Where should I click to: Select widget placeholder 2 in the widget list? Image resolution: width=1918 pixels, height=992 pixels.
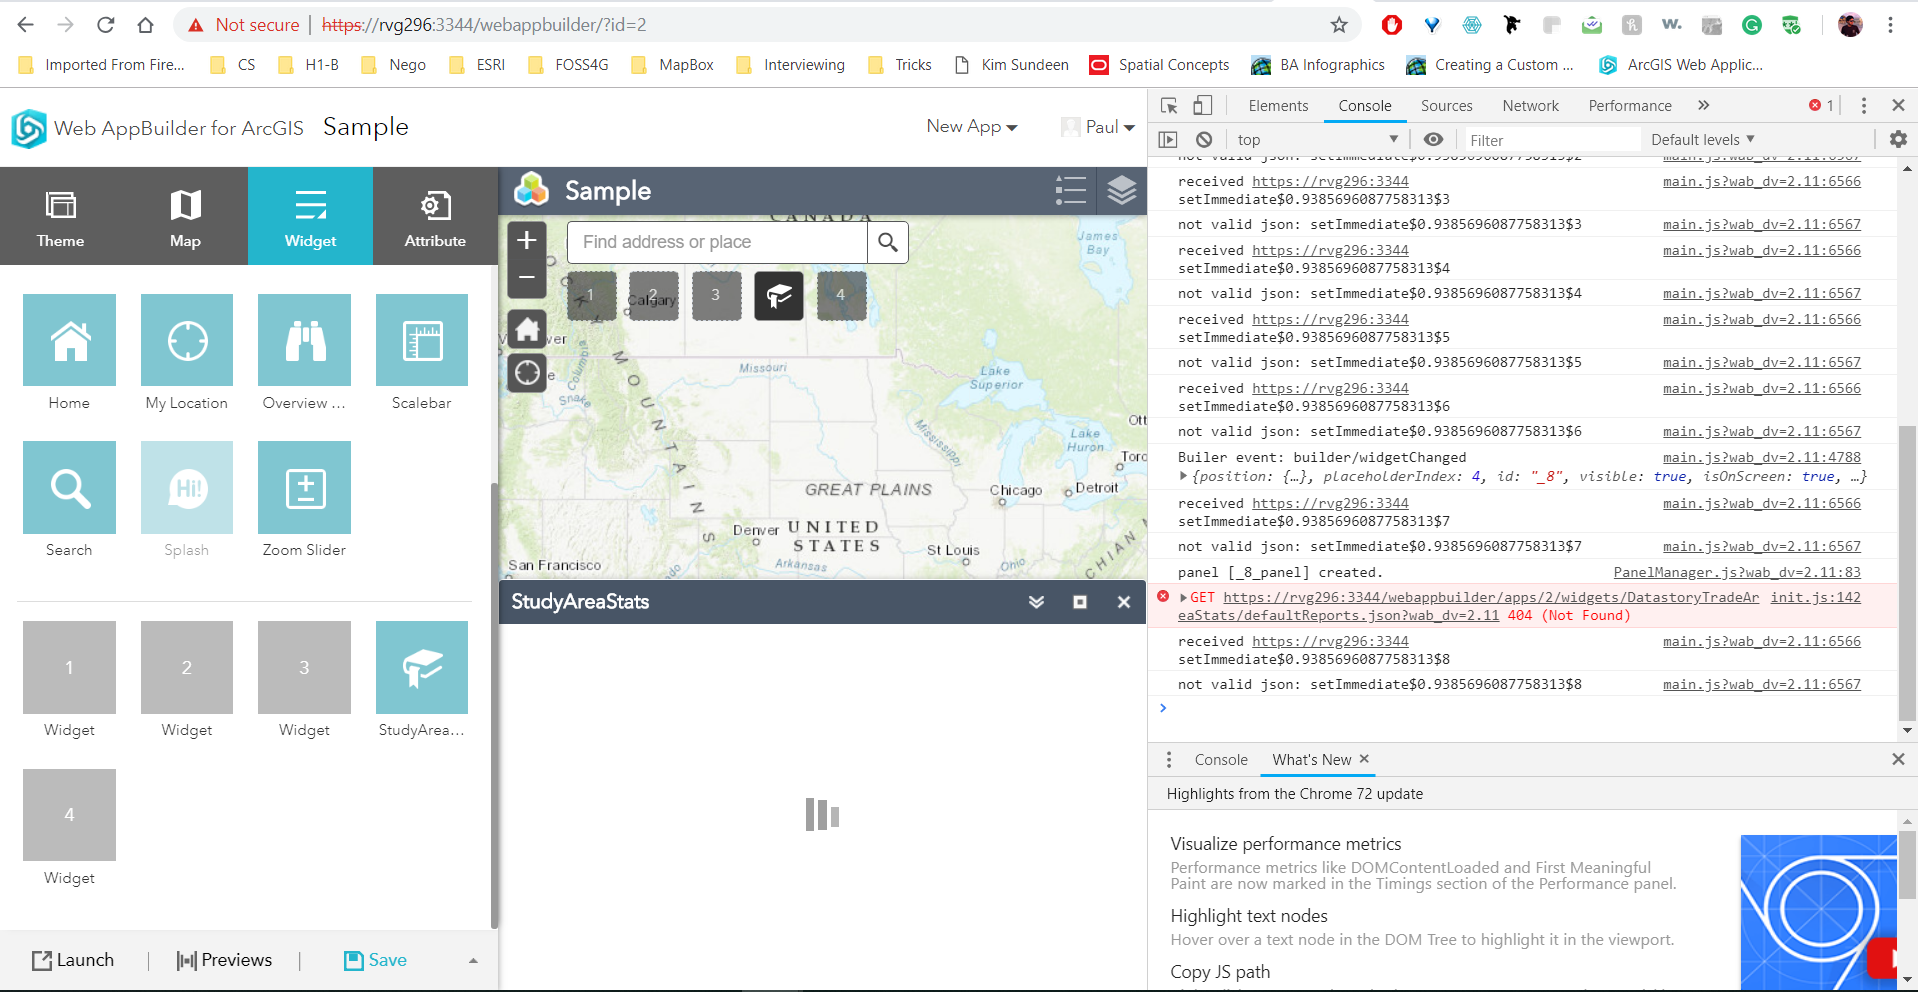[187, 667]
